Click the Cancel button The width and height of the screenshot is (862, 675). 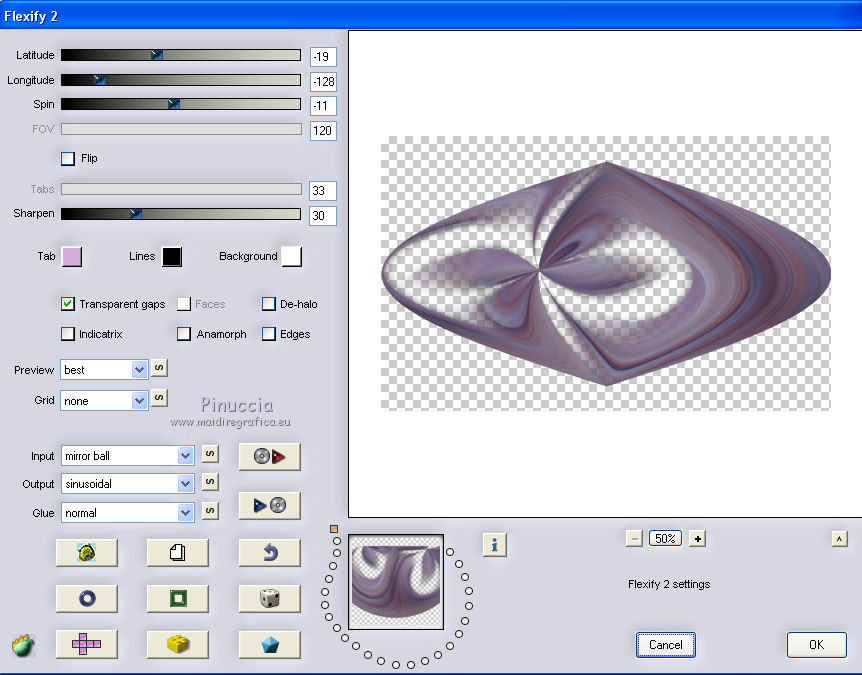pyautogui.click(x=666, y=645)
